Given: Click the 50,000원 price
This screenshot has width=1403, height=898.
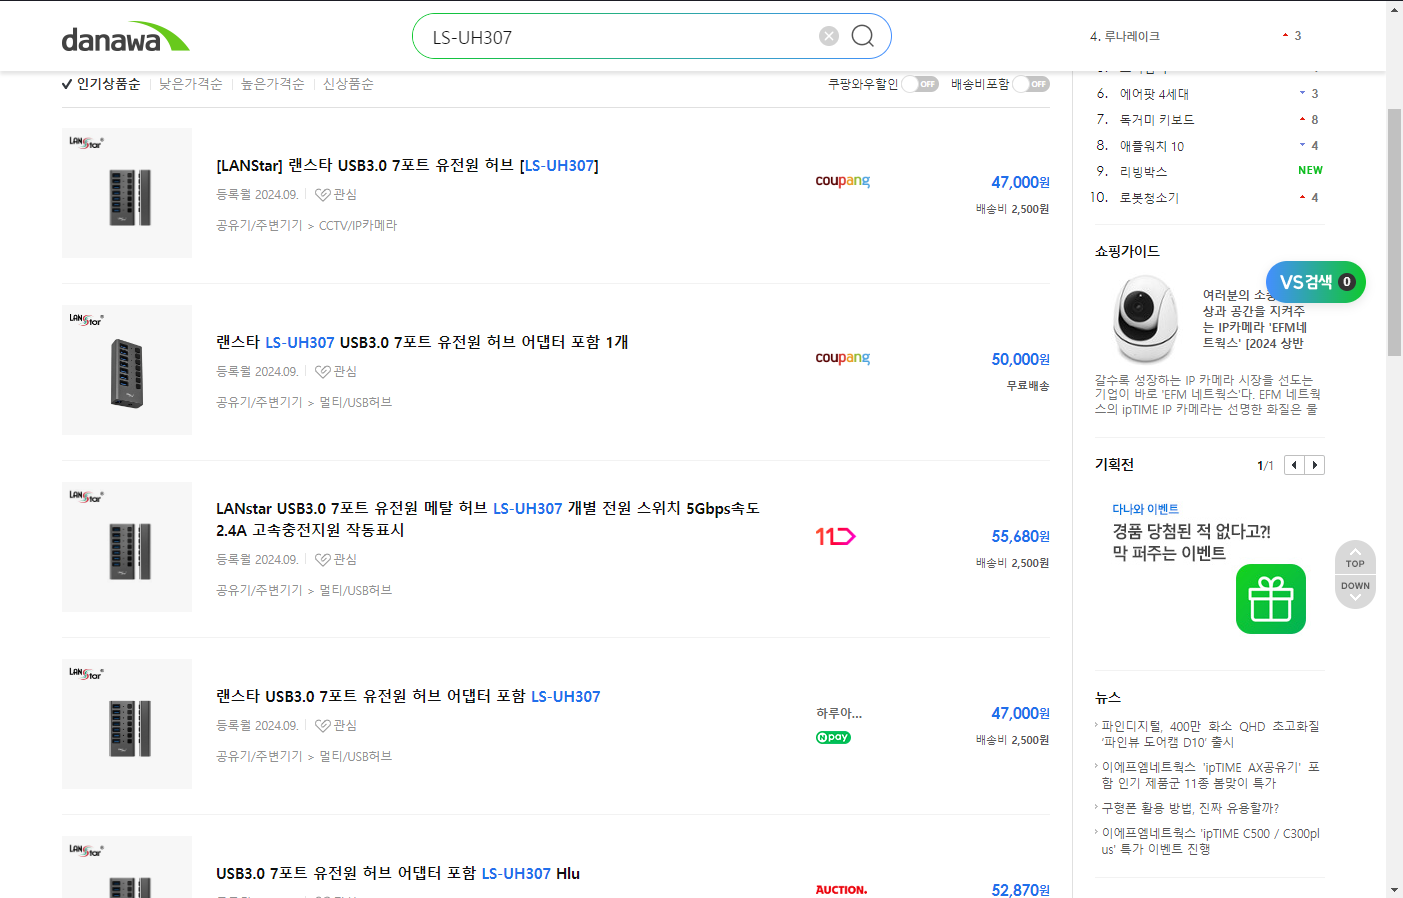Looking at the screenshot, I should click(x=1020, y=359).
